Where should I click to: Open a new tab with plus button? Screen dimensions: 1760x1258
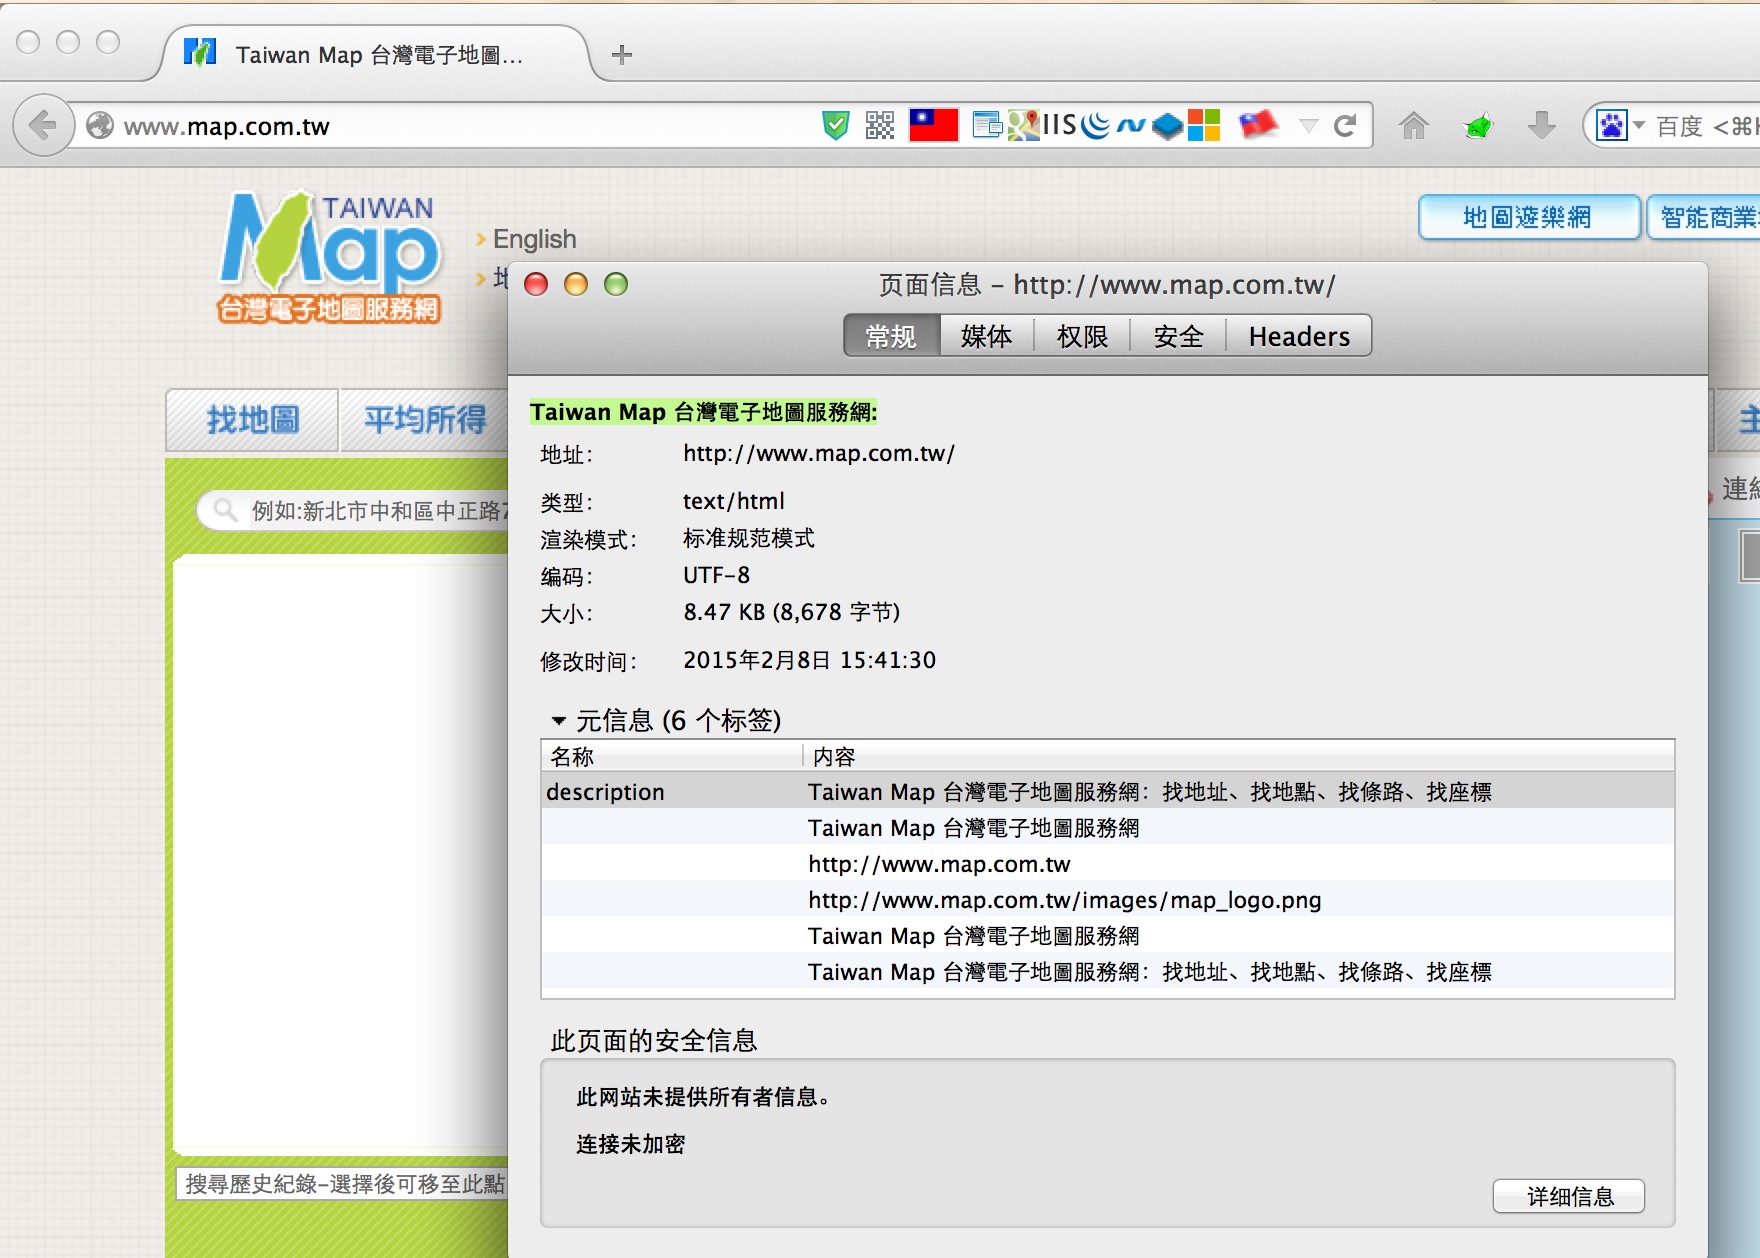pyautogui.click(x=622, y=55)
